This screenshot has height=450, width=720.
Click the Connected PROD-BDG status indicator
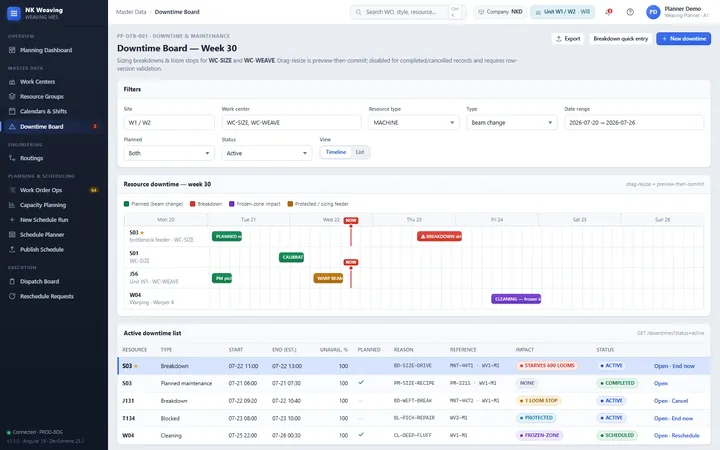coord(35,432)
